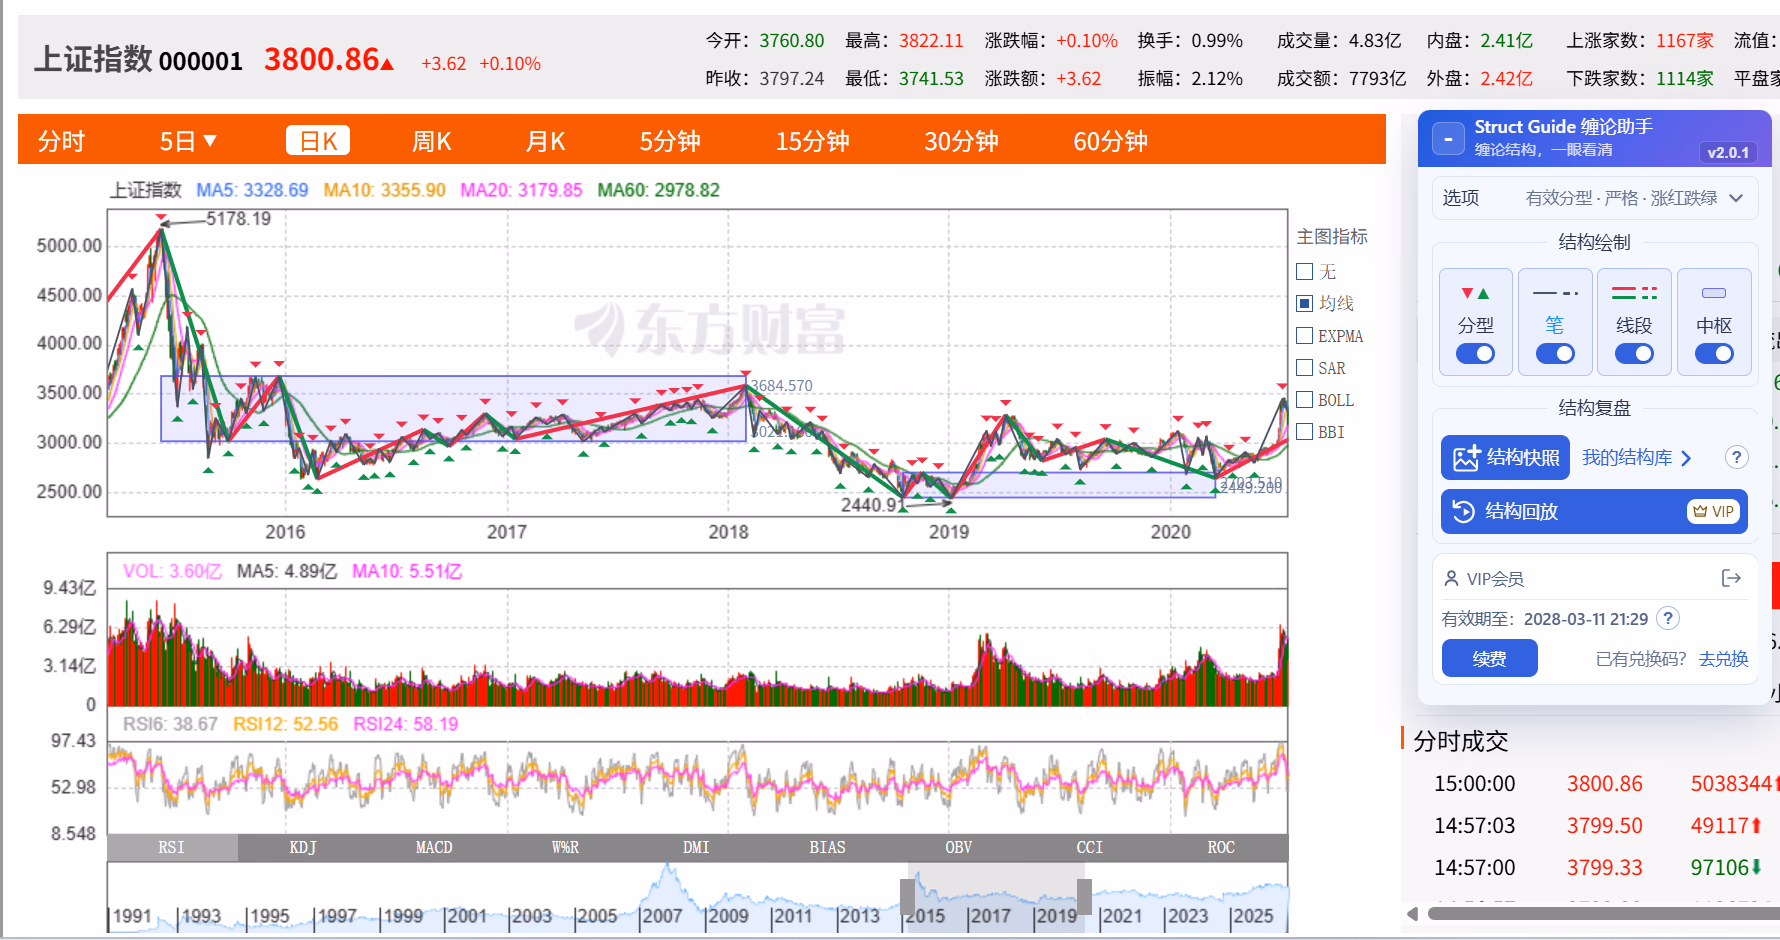Enable the SAR indicator checkbox
Viewport: 1780px width, 940px height.
tap(1304, 367)
